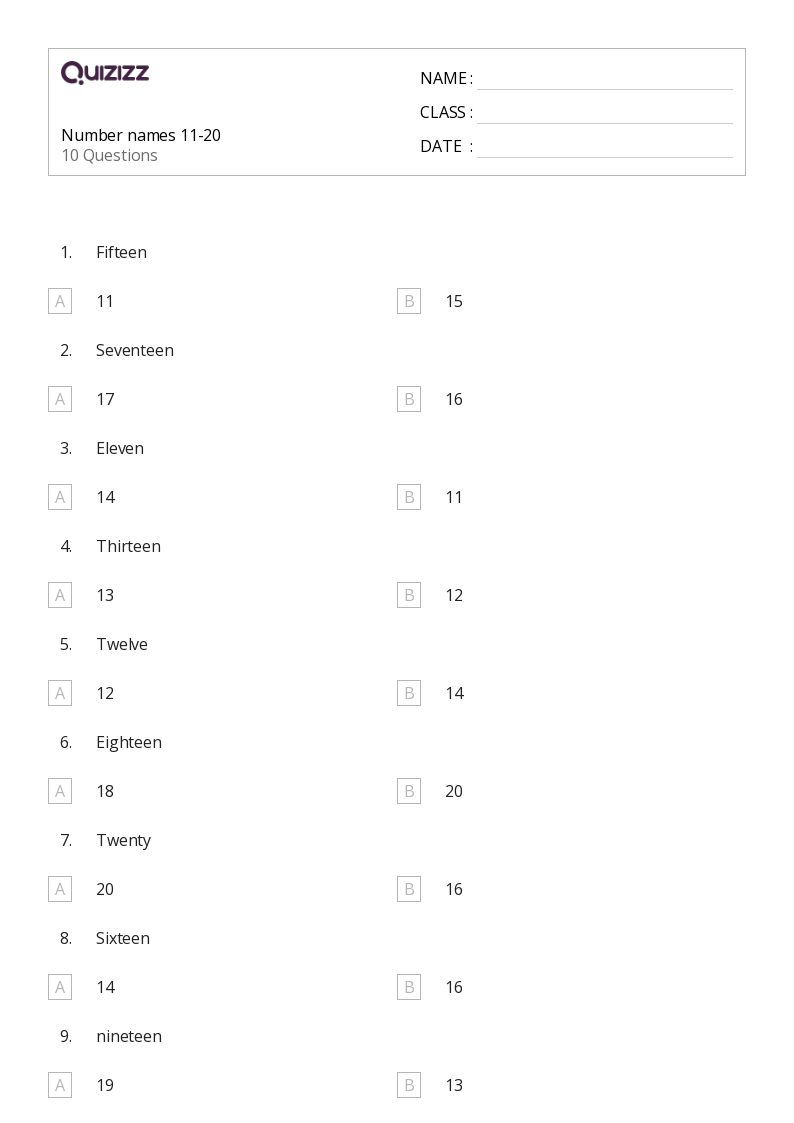Screen dimensions: 794x1123
Task: Choose option B for Twelve question
Action: click(x=409, y=693)
